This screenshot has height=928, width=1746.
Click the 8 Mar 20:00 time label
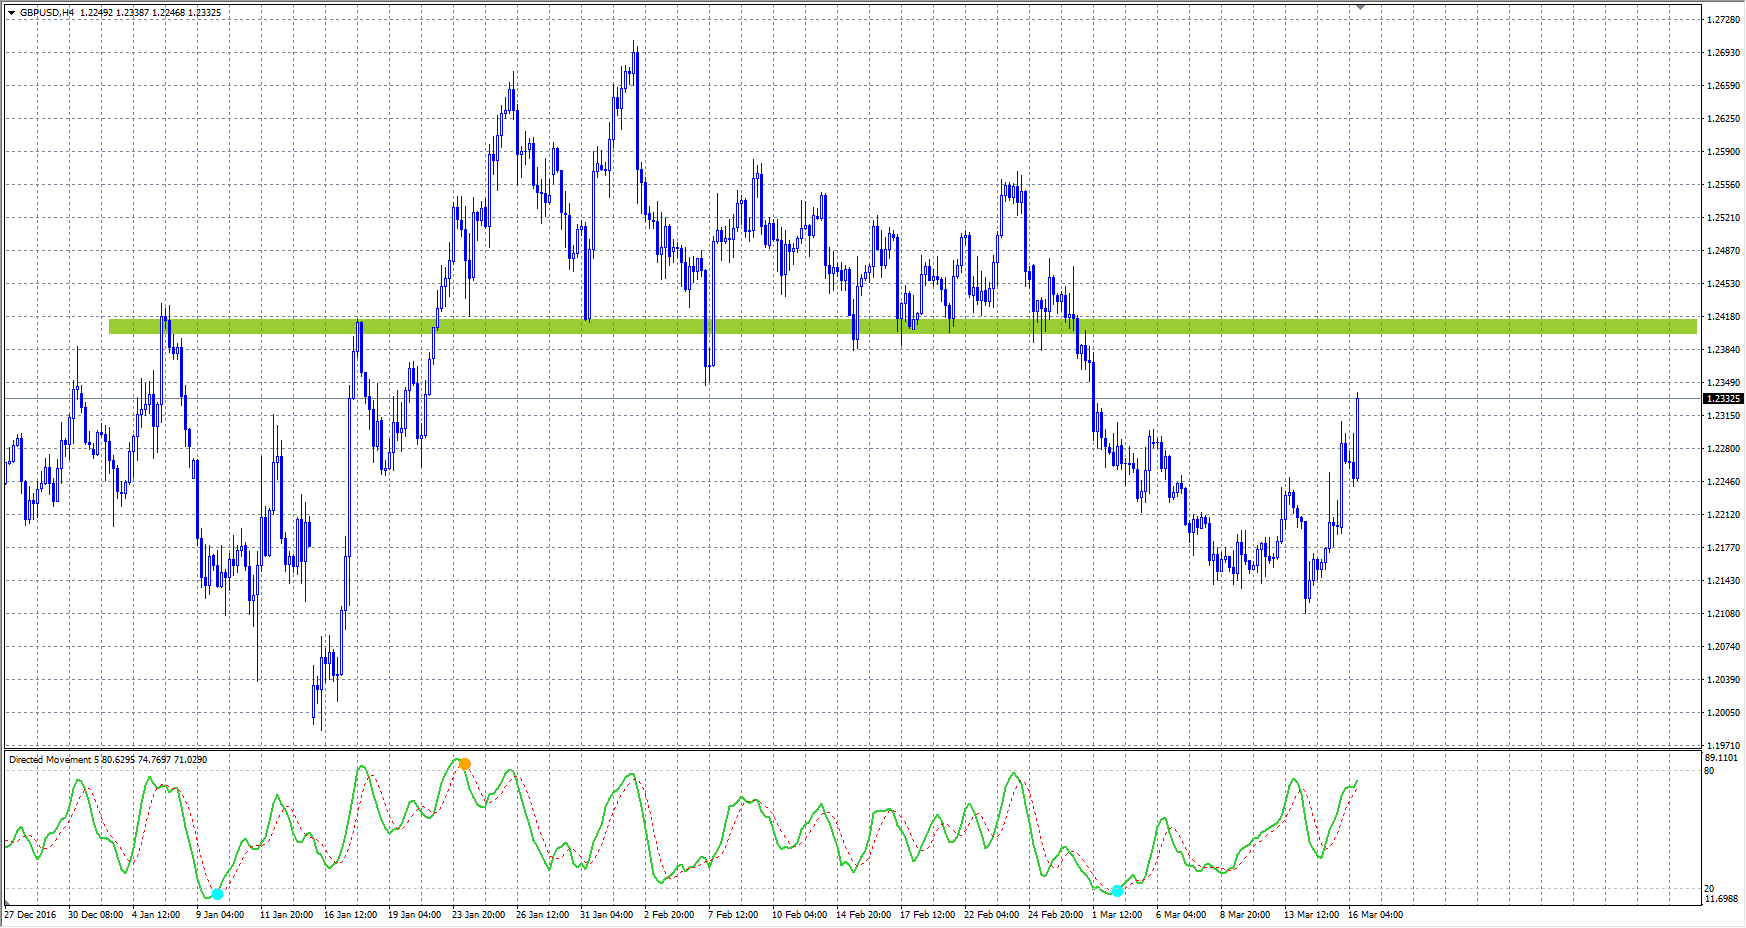1245,915
